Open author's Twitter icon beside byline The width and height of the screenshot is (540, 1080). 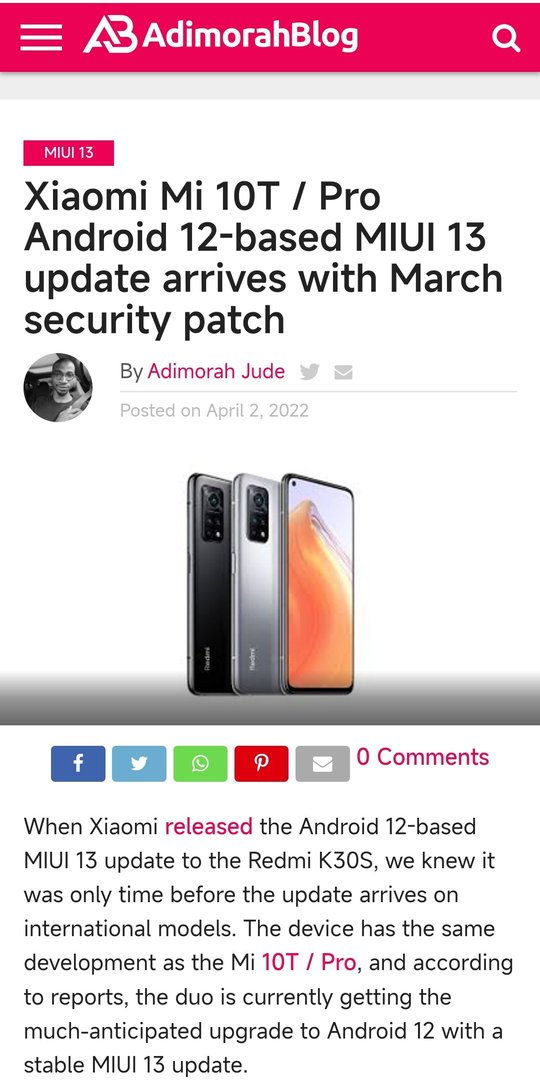tap(309, 373)
